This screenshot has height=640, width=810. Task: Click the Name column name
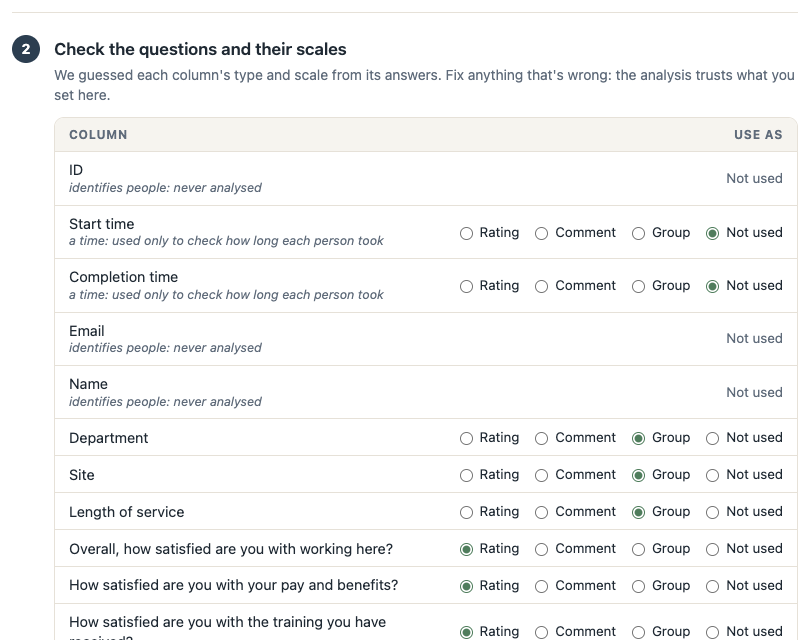tap(88, 384)
